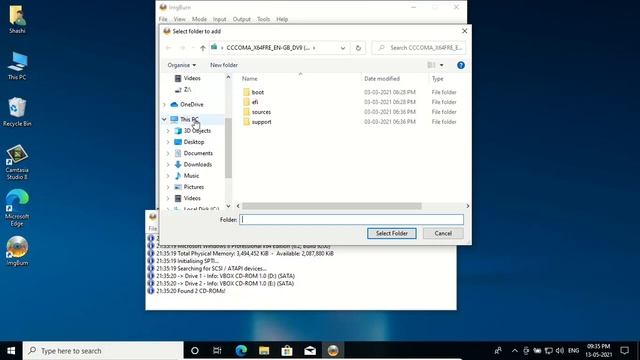Go up one folder level
This screenshot has width=640, height=360.
203,48
